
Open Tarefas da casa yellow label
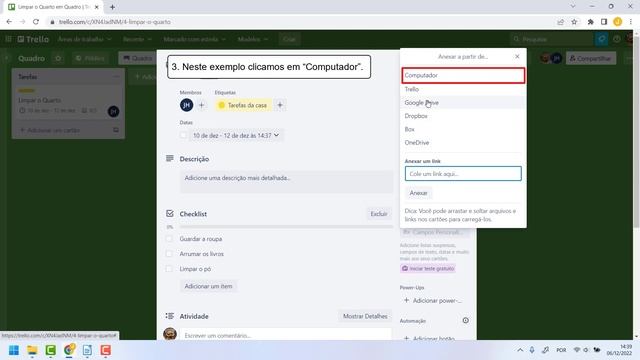(x=243, y=105)
